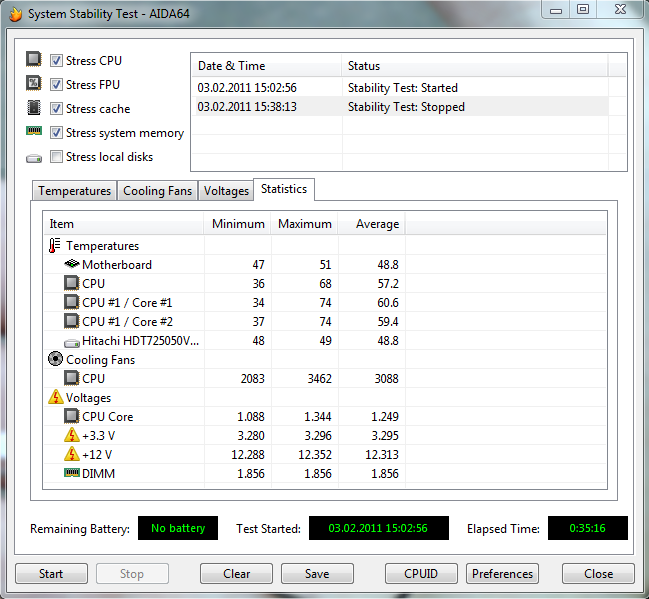
Task: Uncheck the Stress CPU checkbox
Action: (56, 61)
